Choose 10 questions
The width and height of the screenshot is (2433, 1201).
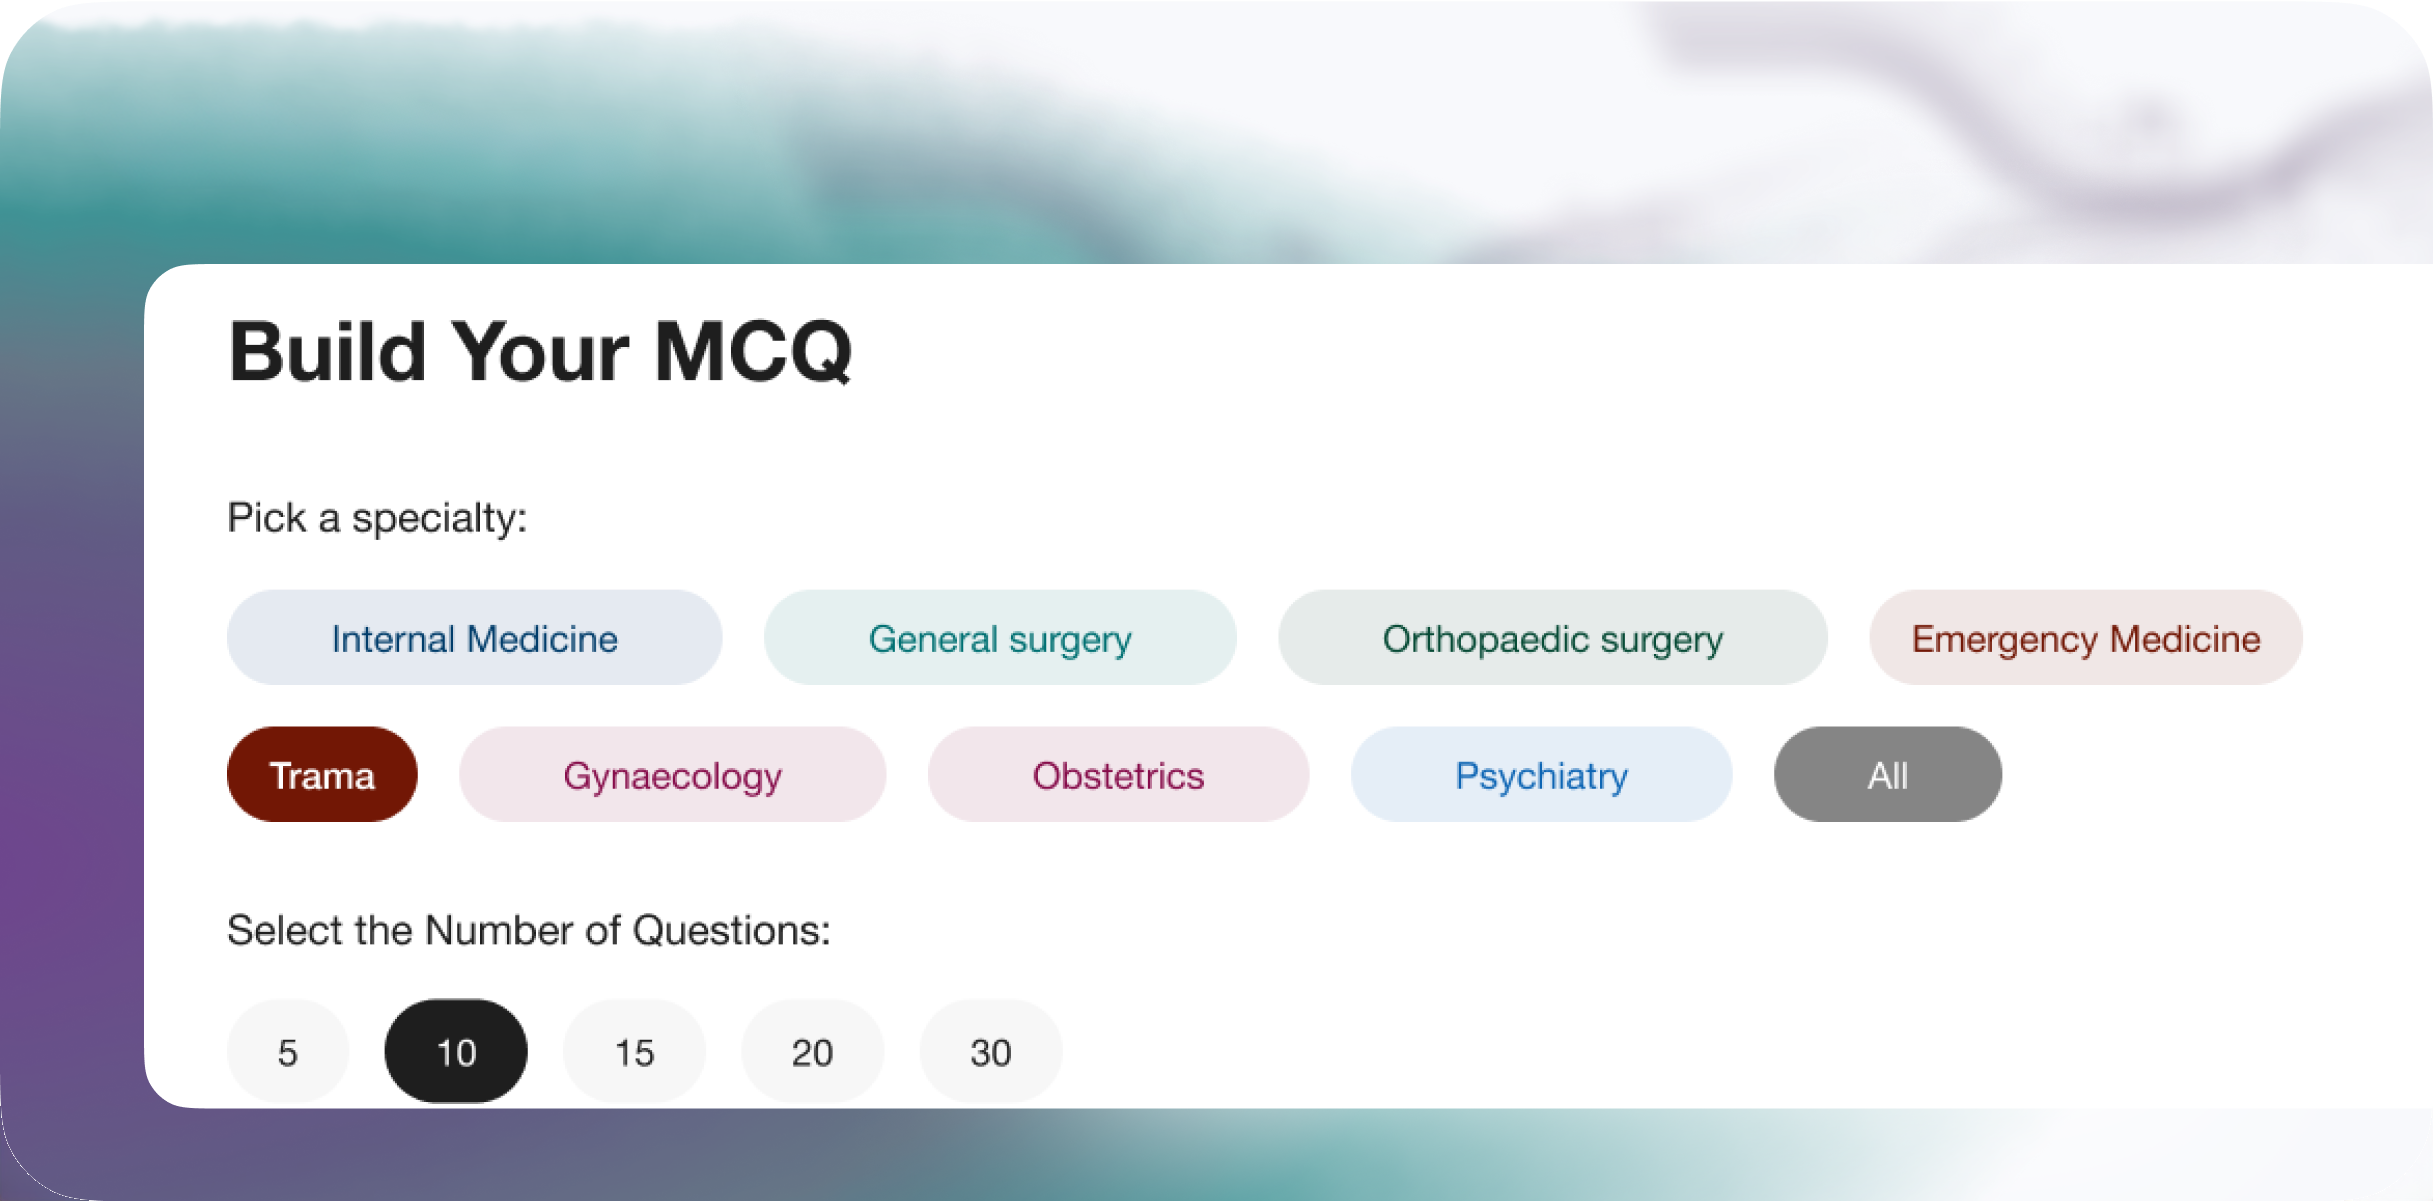click(x=456, y=1052)
